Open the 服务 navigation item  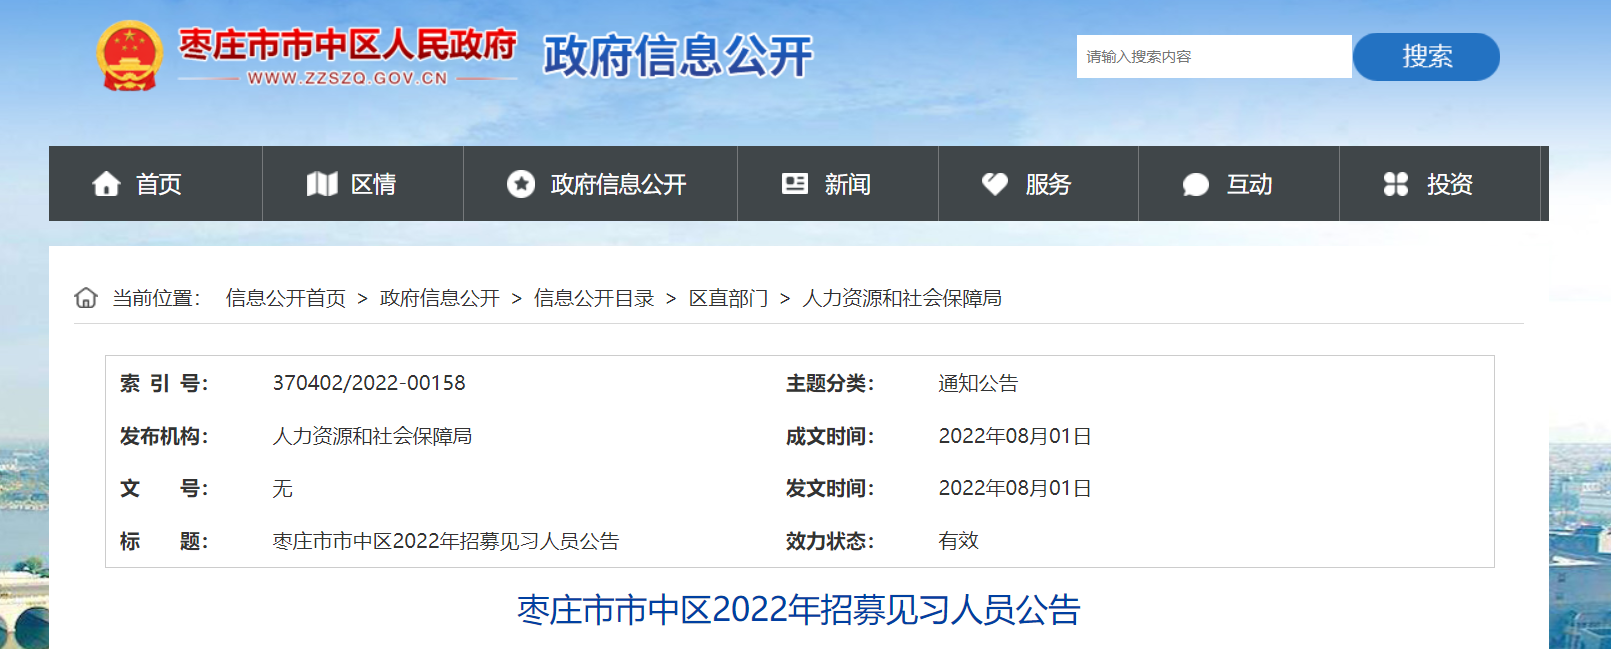(1038, 184)
